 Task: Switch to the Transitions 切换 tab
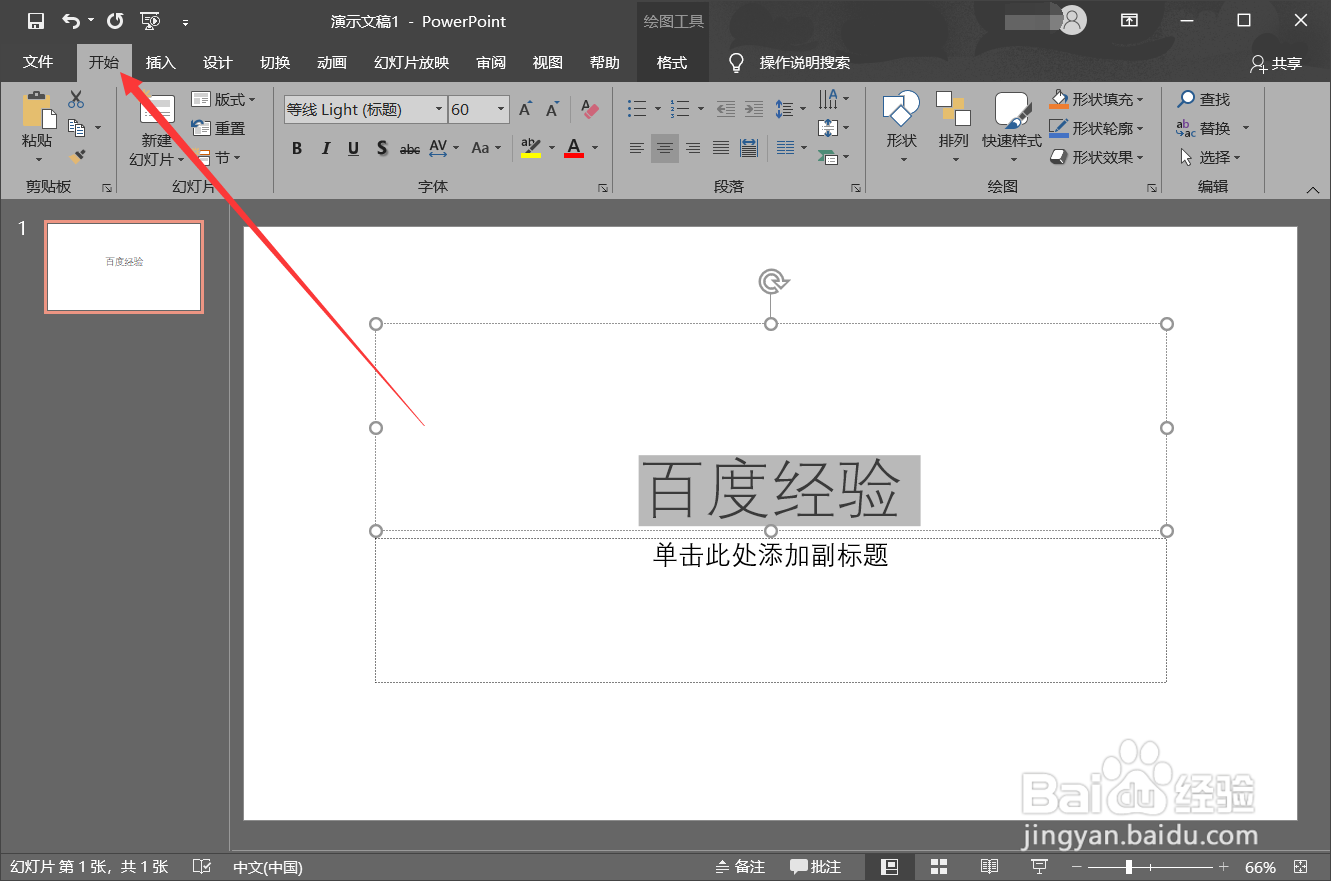coord(275,62)
